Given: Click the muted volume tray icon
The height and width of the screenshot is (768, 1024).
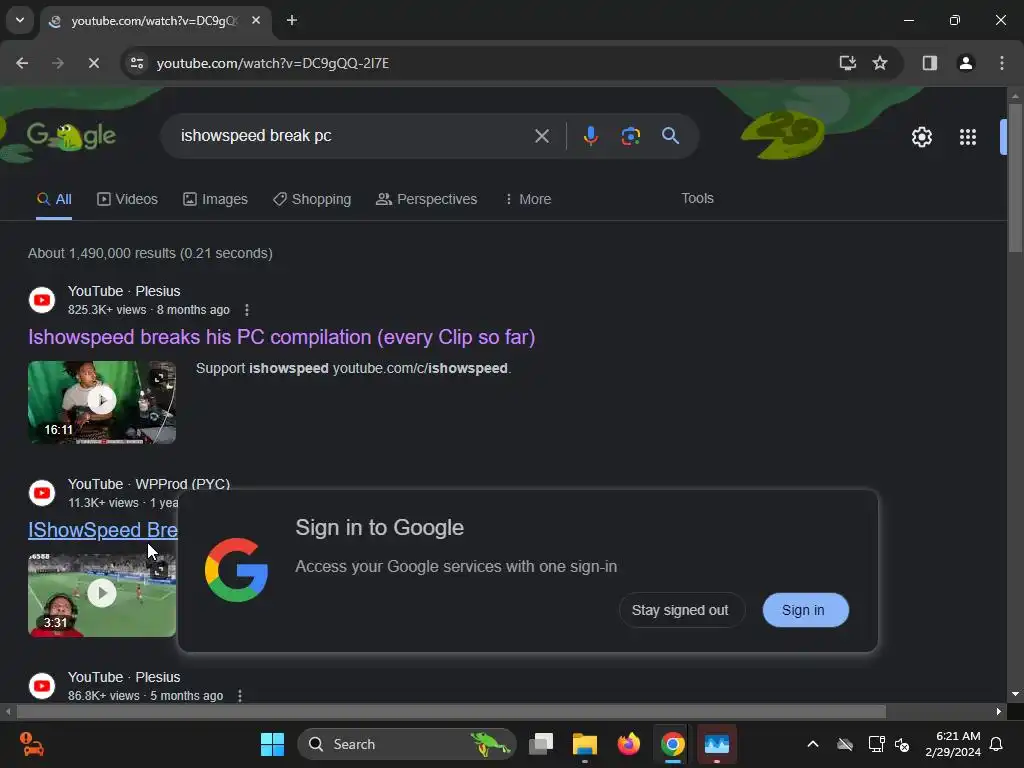Looking at the screenshot, I should click(903, 744).
